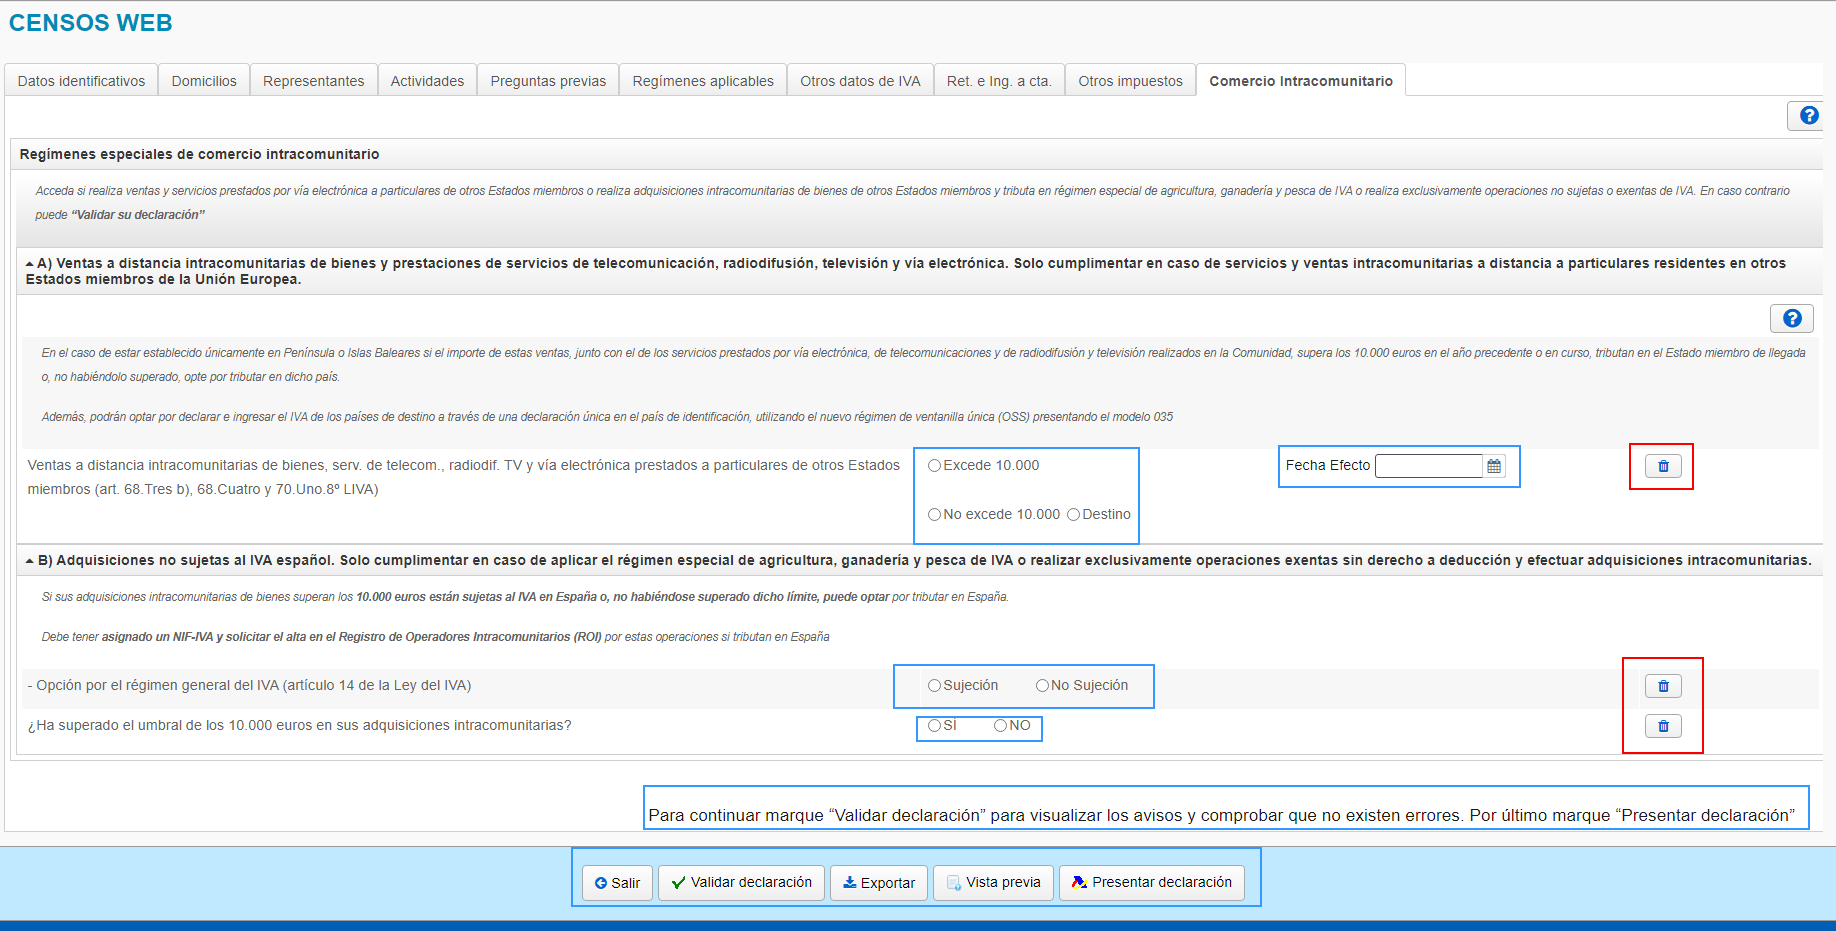1836x931 pixels.
Task: Click the Fecha Efecto date field
Action: tap(1428, 466)
